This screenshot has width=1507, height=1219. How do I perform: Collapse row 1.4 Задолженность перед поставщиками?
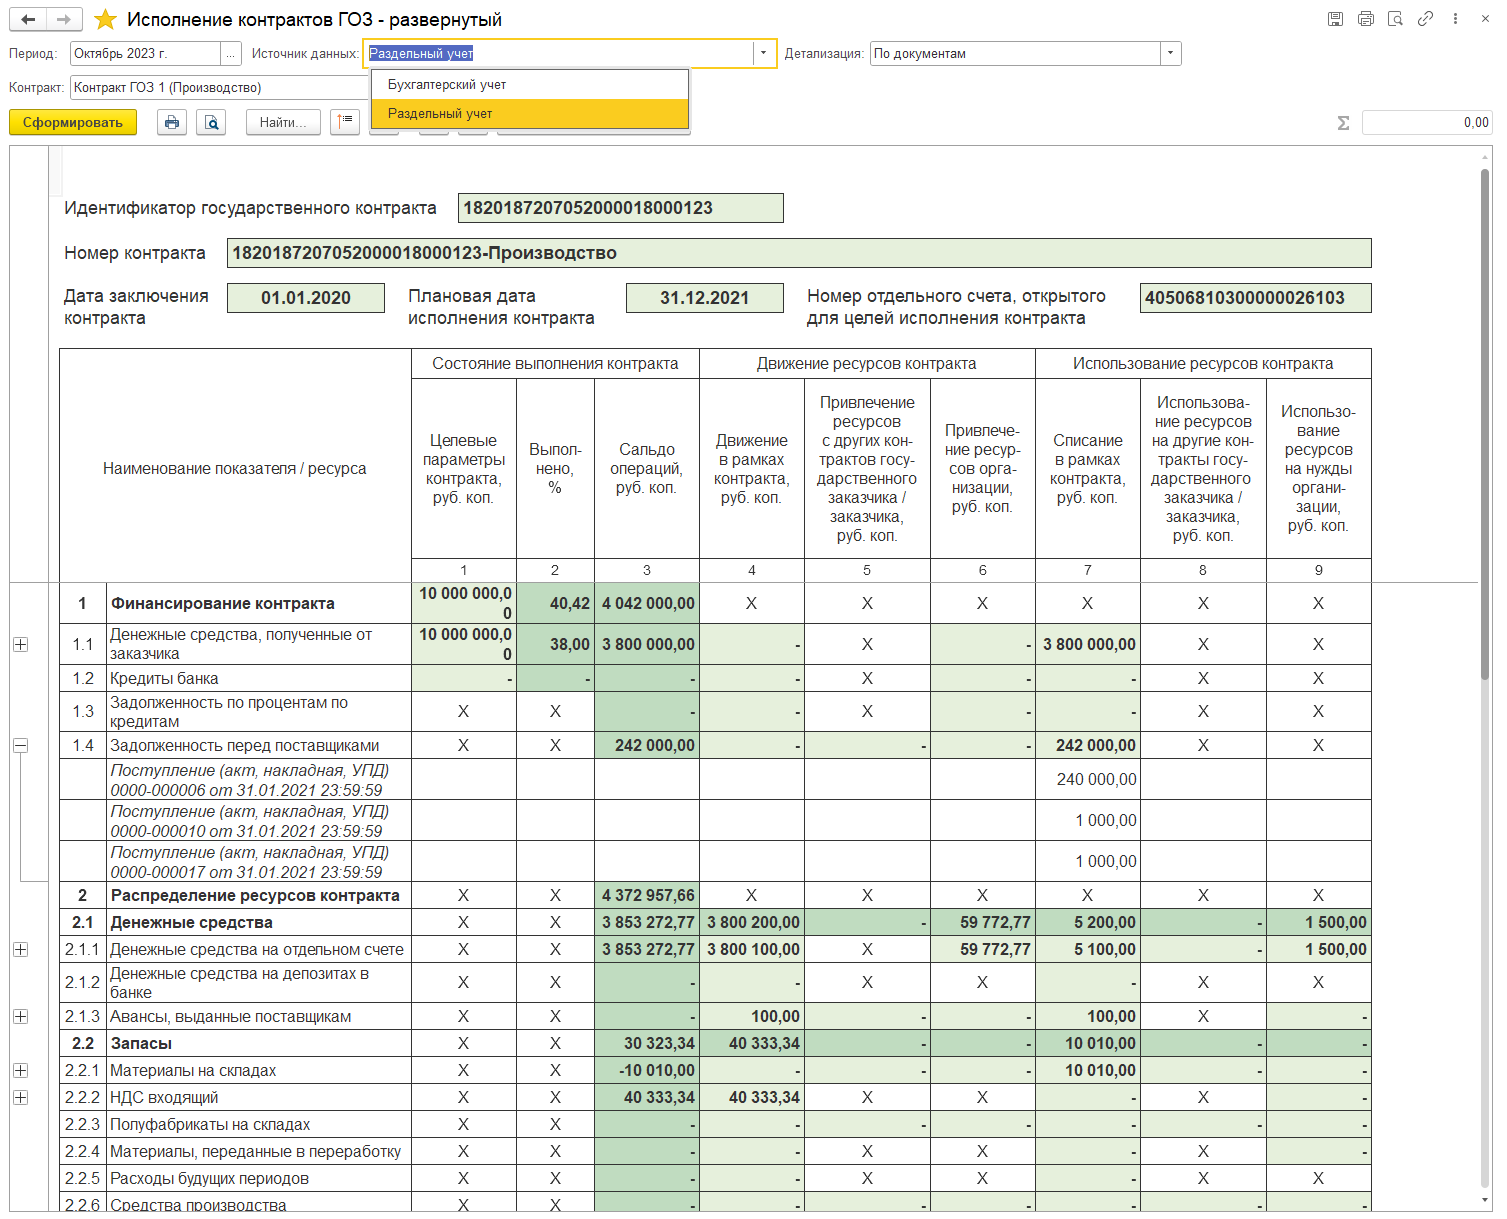point(20,746)
